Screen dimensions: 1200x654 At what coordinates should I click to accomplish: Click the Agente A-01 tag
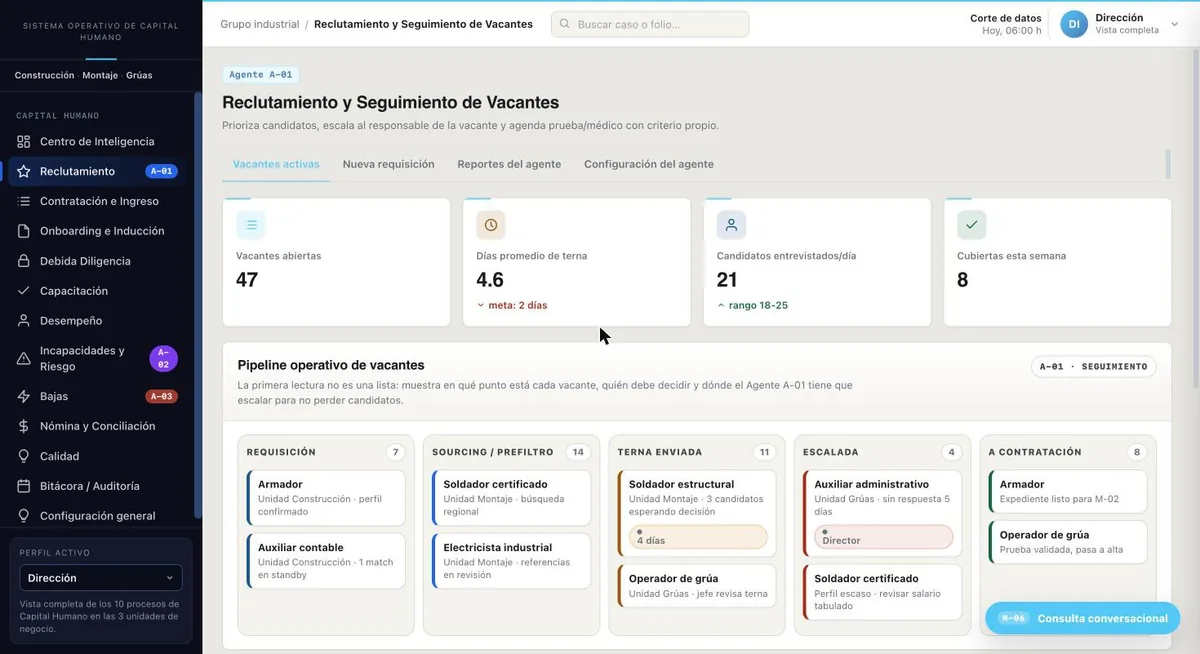coord(261,75)
